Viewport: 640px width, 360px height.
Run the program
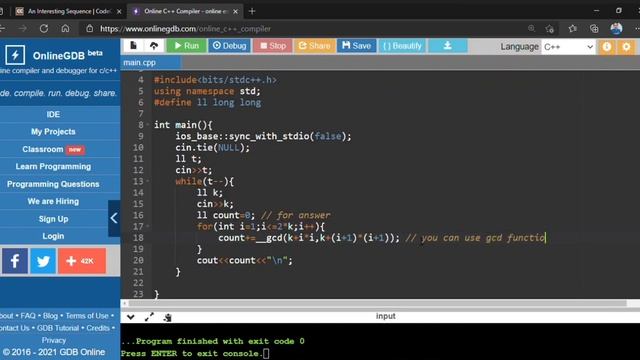(x=187, y=46)
